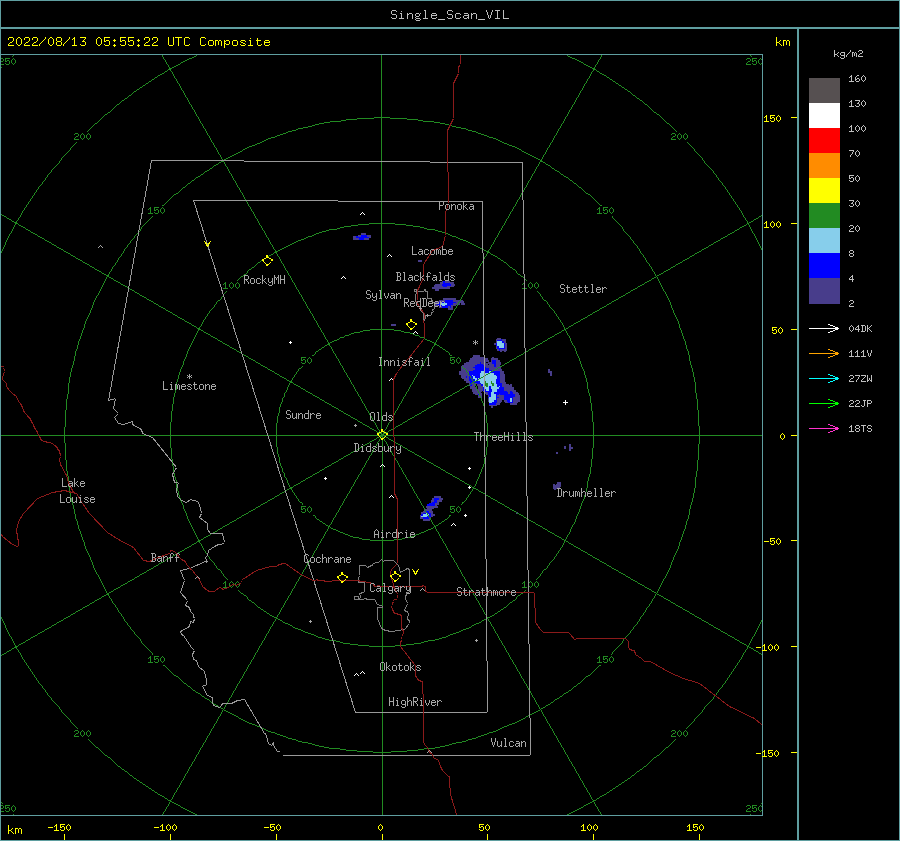Click the Stettler label

coord(583,289)
